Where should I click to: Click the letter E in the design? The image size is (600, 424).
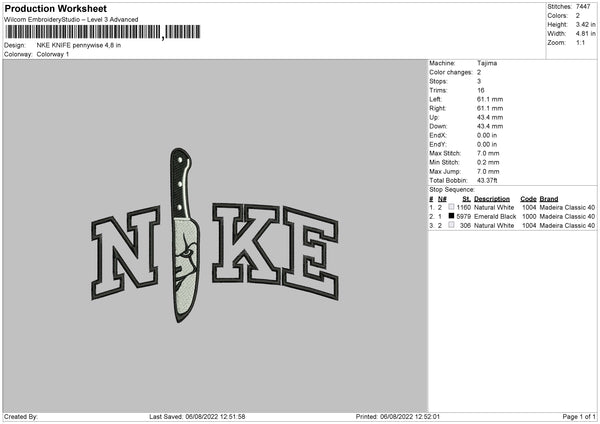click(310, 253)
